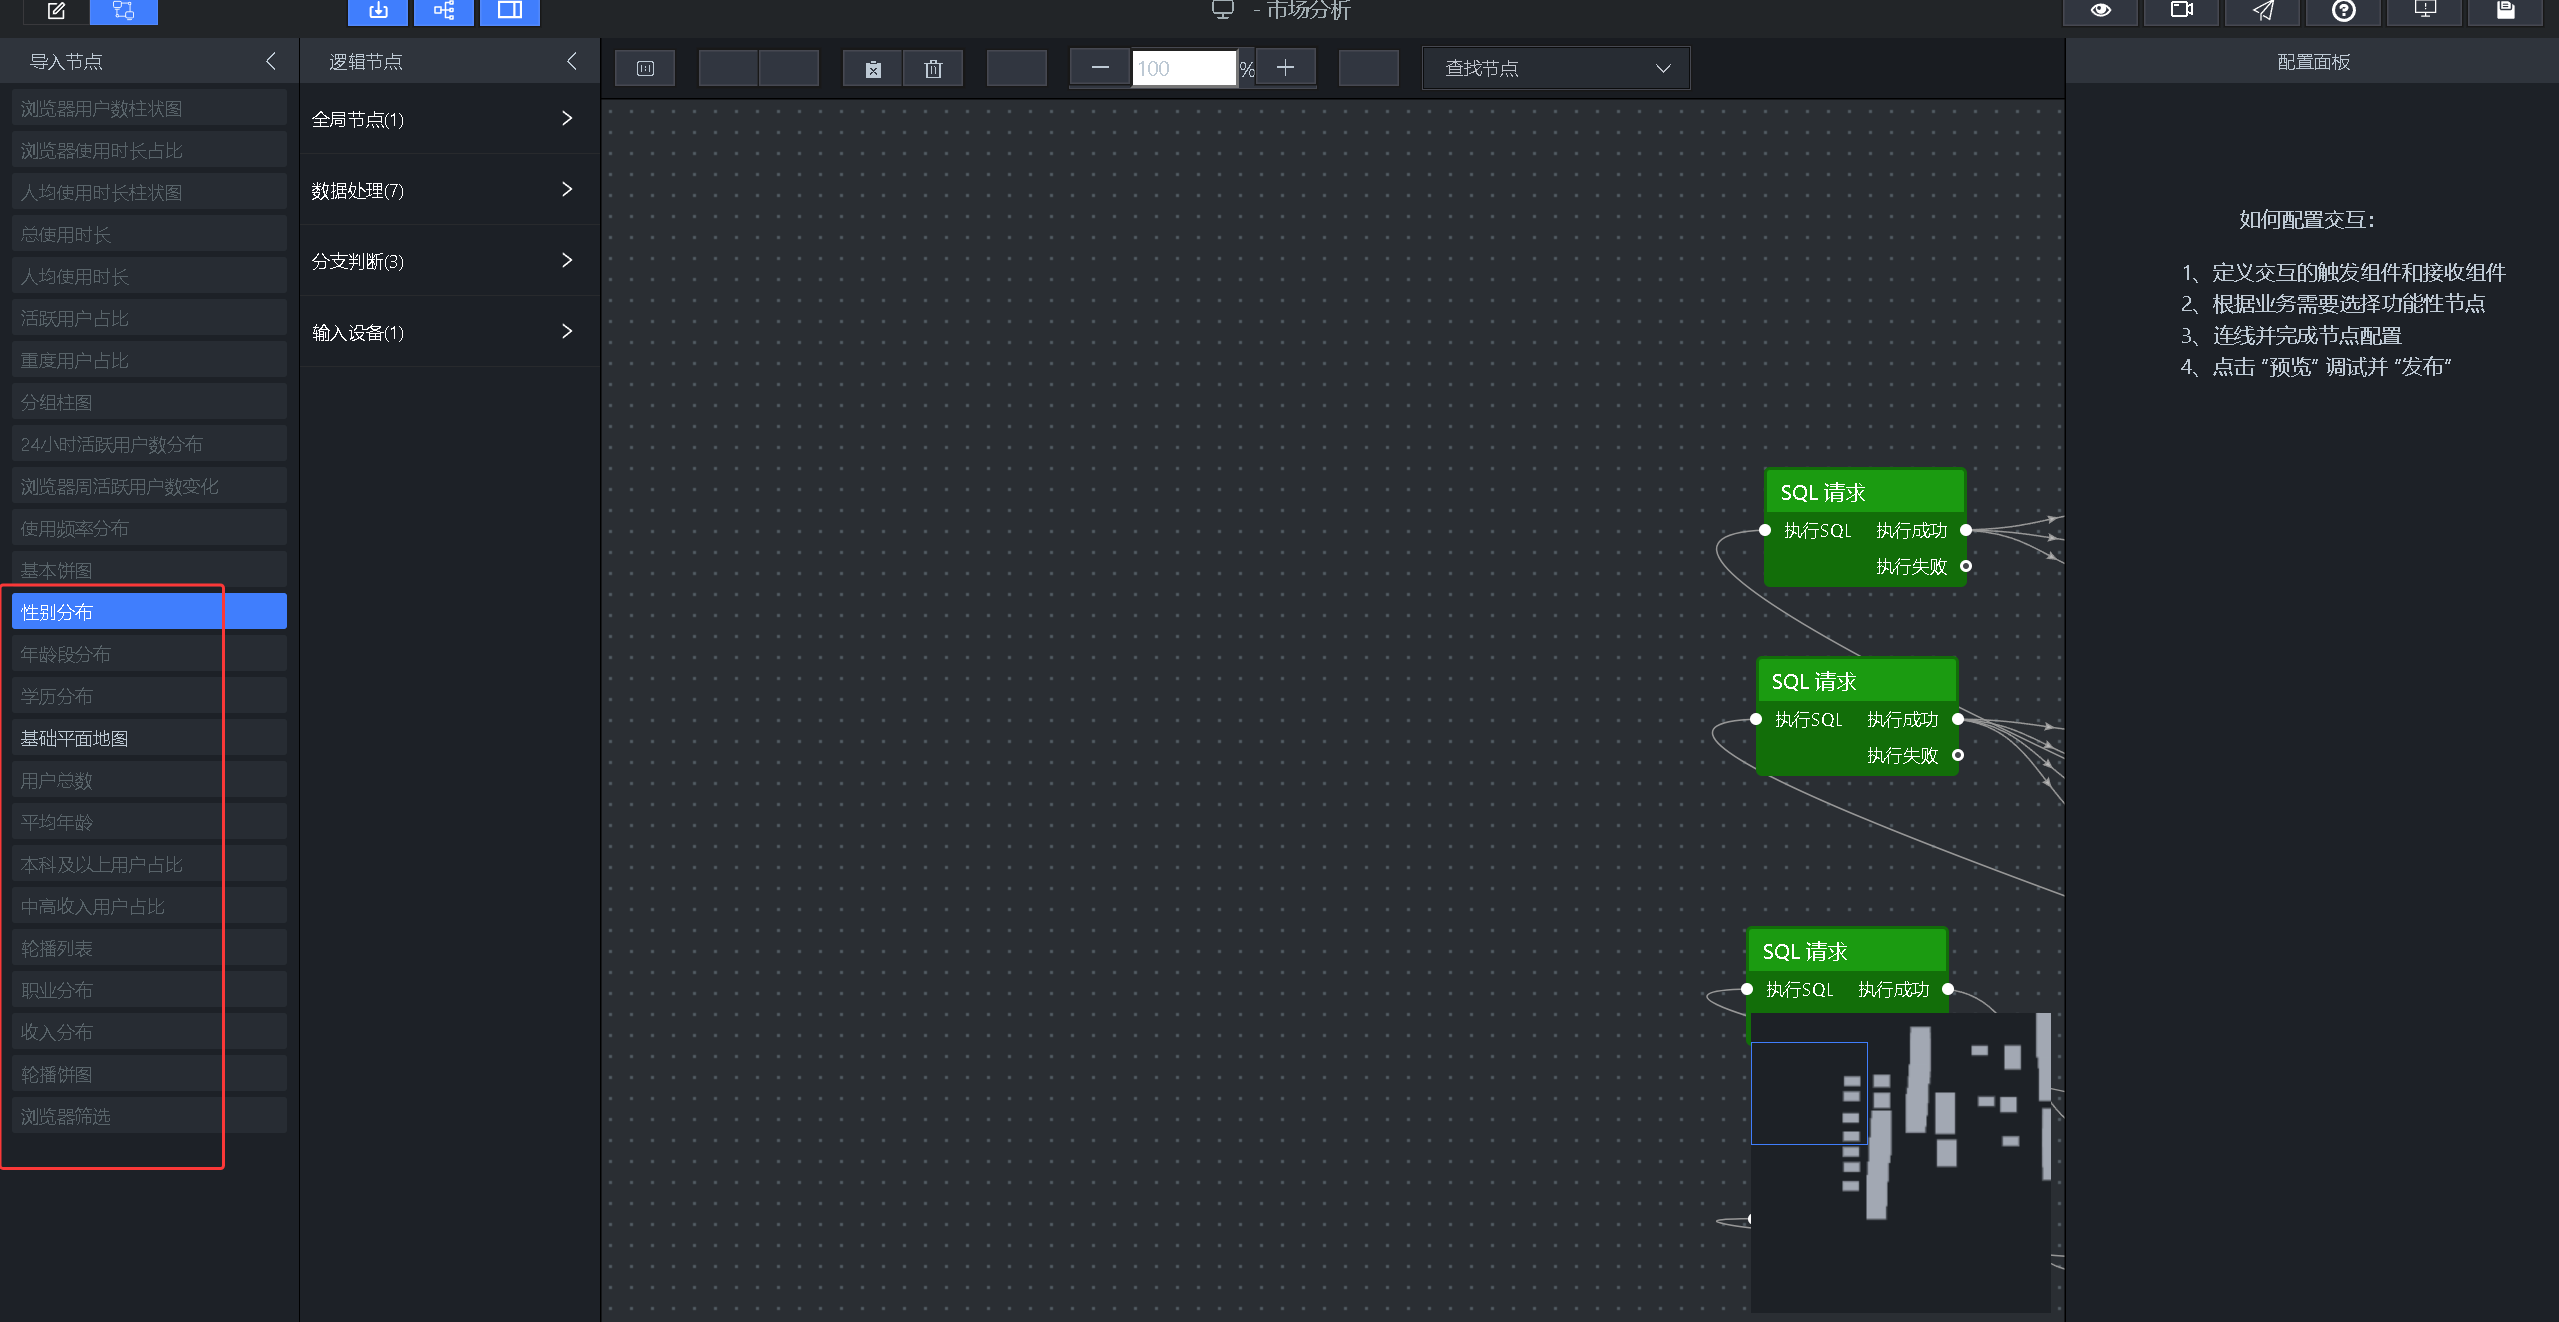Image resolution: width=2559 pixels, height=1322 pixels.
Task: Select 轮播列表 list item
Action: [x=149, y=948]
